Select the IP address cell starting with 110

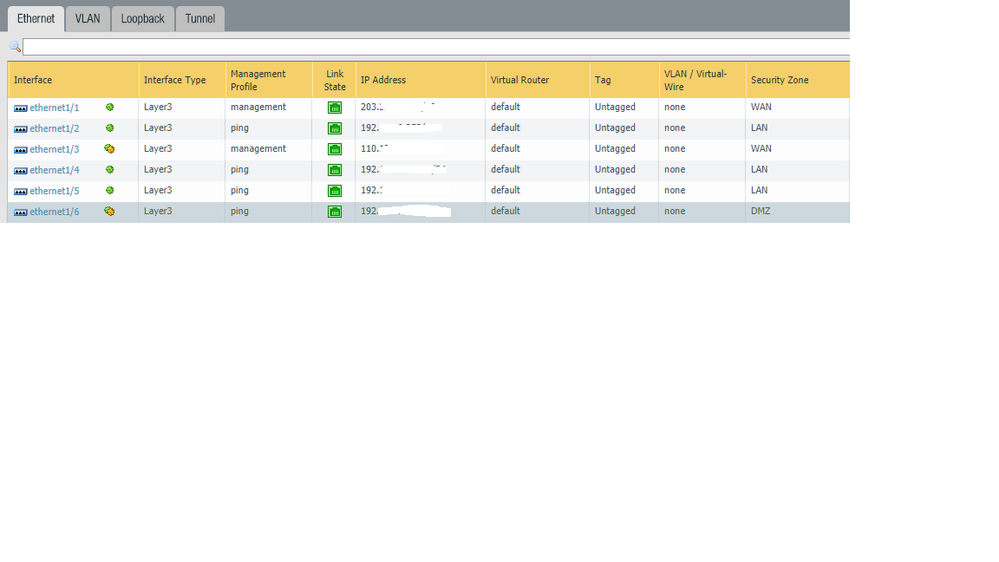pos(420,149)
